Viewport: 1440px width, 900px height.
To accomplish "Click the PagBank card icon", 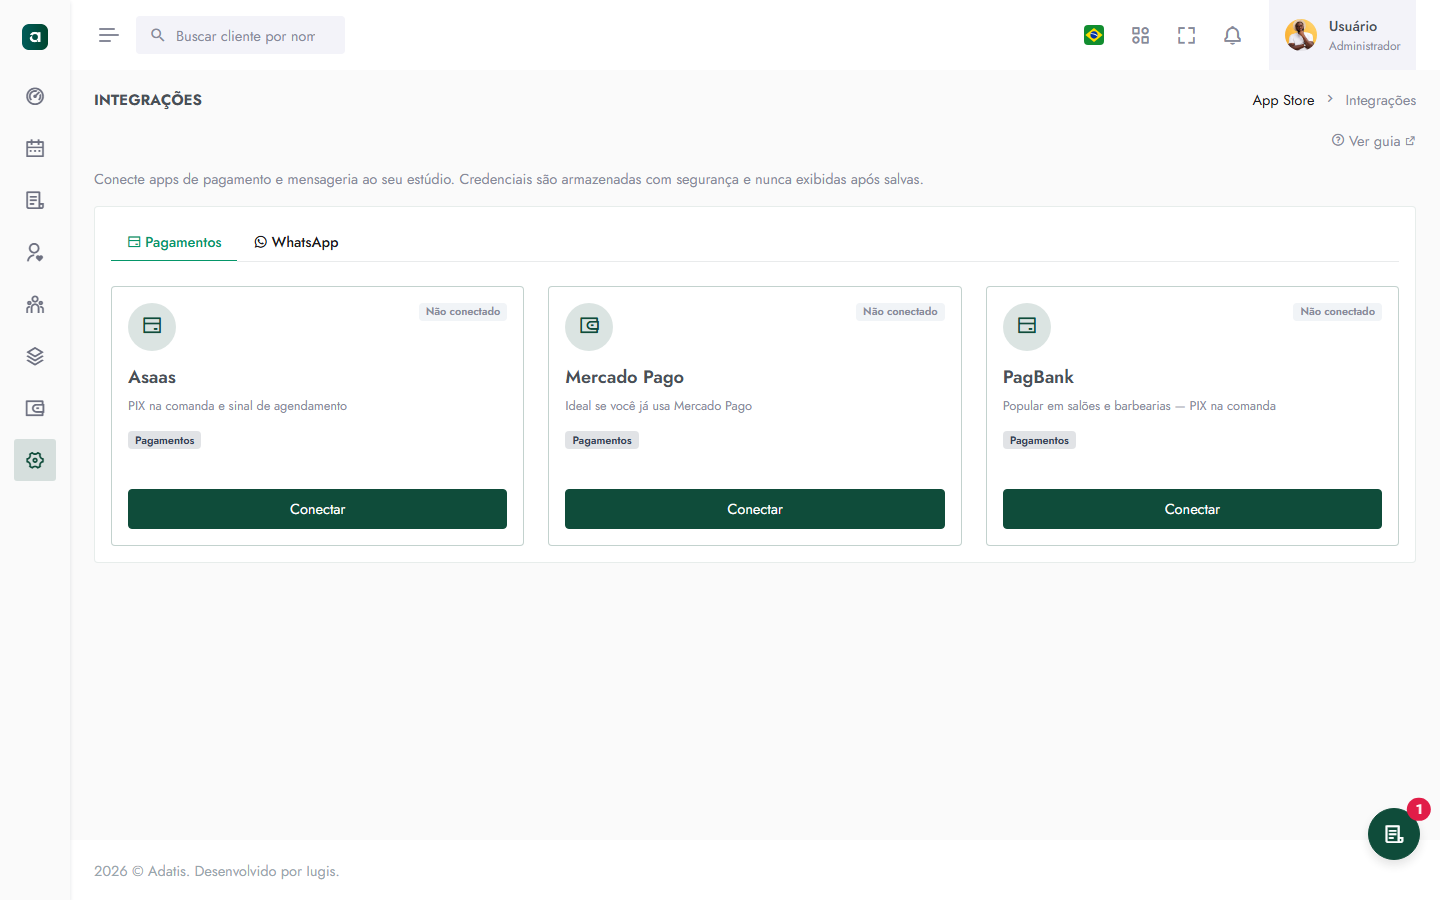I will pos(1027,327).
